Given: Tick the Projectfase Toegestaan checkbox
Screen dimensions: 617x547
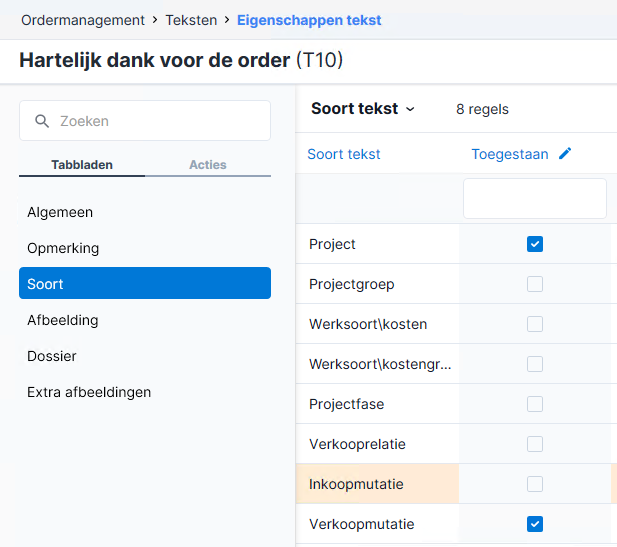Looking at the screenshot, I should [x=535, y=404].
